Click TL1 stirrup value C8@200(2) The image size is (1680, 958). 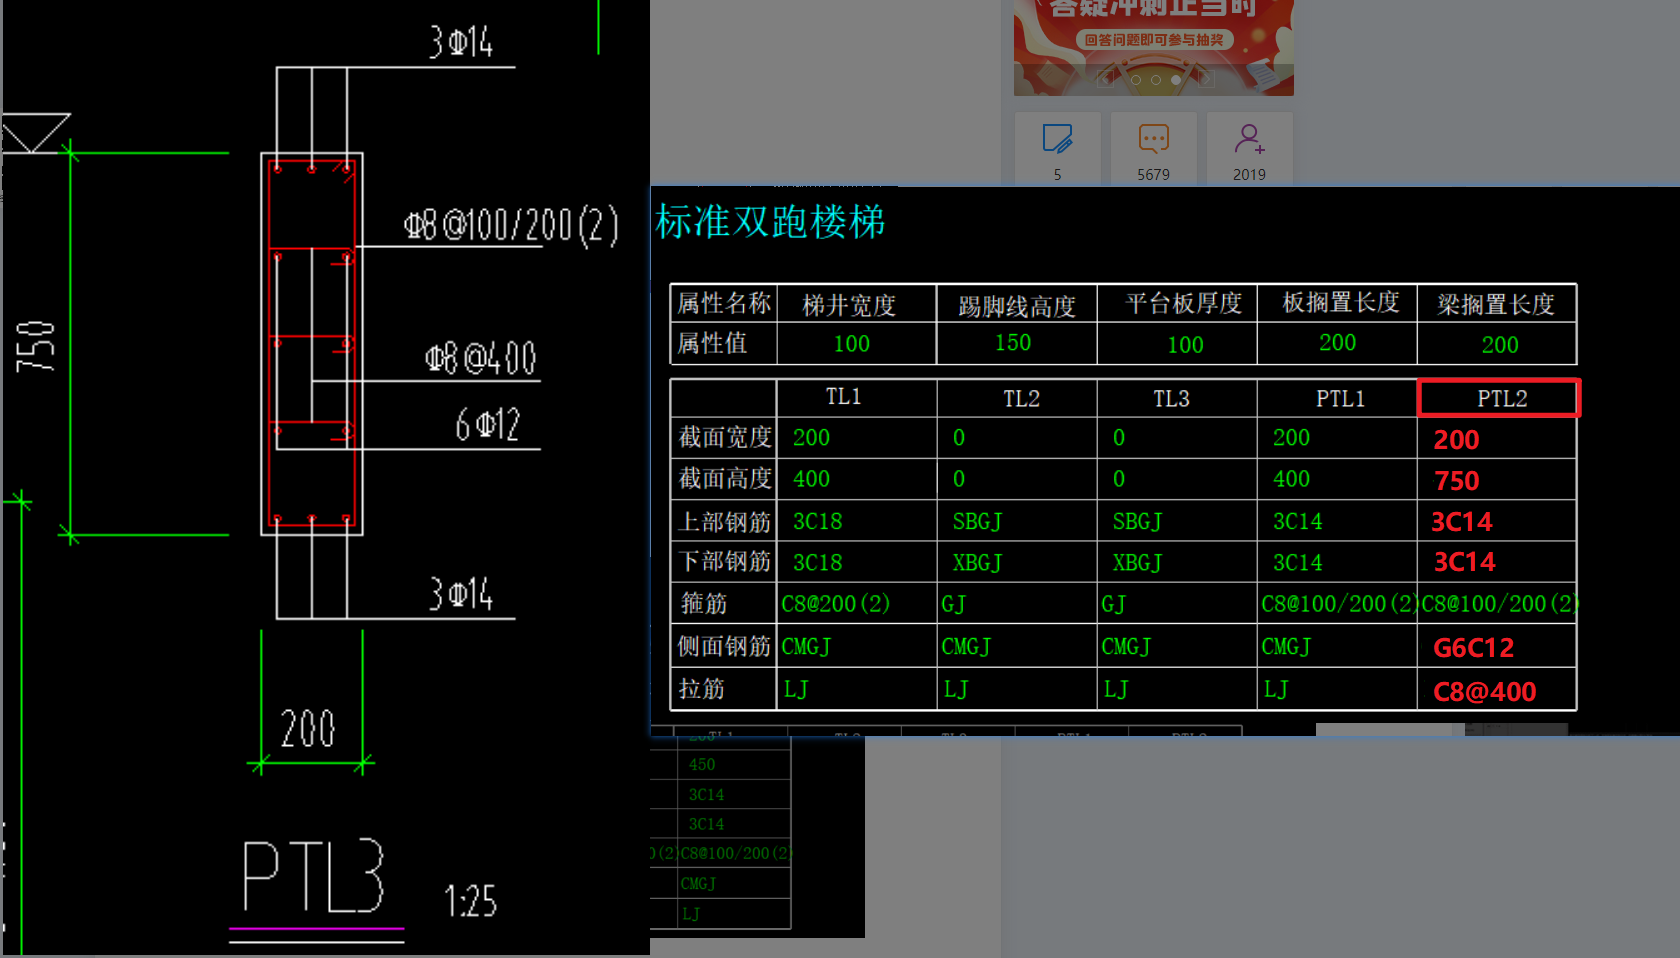click(x=835, y=604)
